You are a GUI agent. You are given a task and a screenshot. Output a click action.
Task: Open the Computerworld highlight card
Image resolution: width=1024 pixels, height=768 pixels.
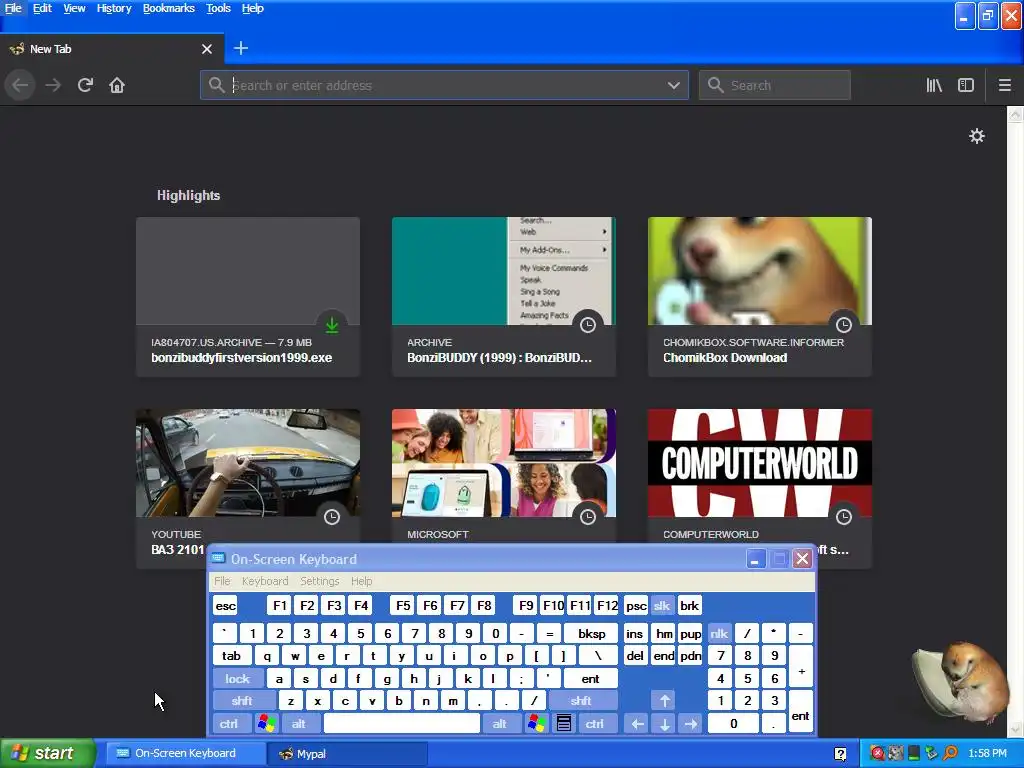[760, 475]
